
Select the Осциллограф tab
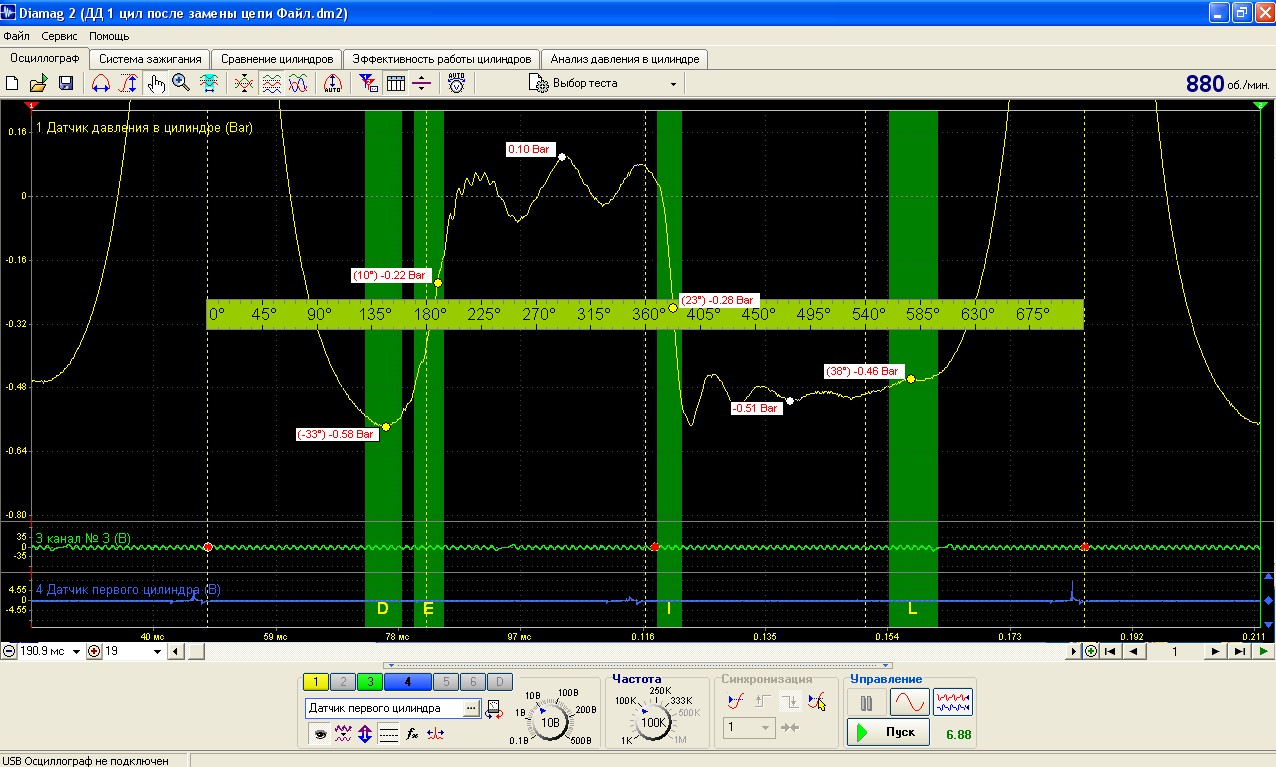[45, 58]
